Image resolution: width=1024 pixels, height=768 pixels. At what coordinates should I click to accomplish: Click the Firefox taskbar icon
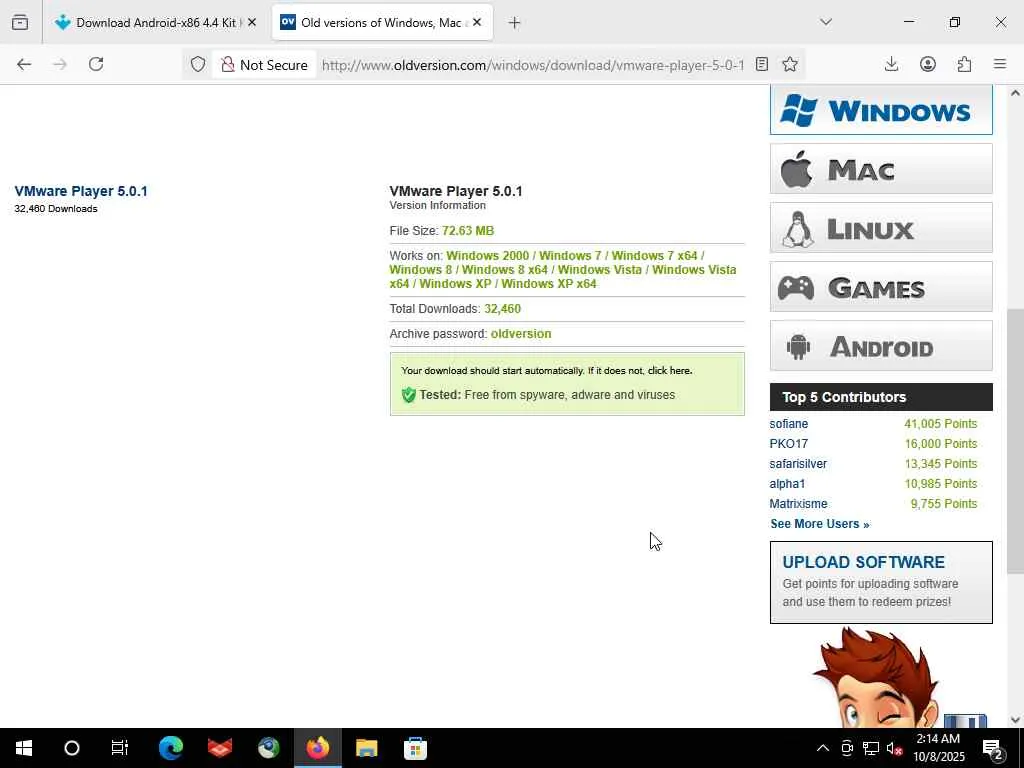pyautogui.click(x=318, y=748)
